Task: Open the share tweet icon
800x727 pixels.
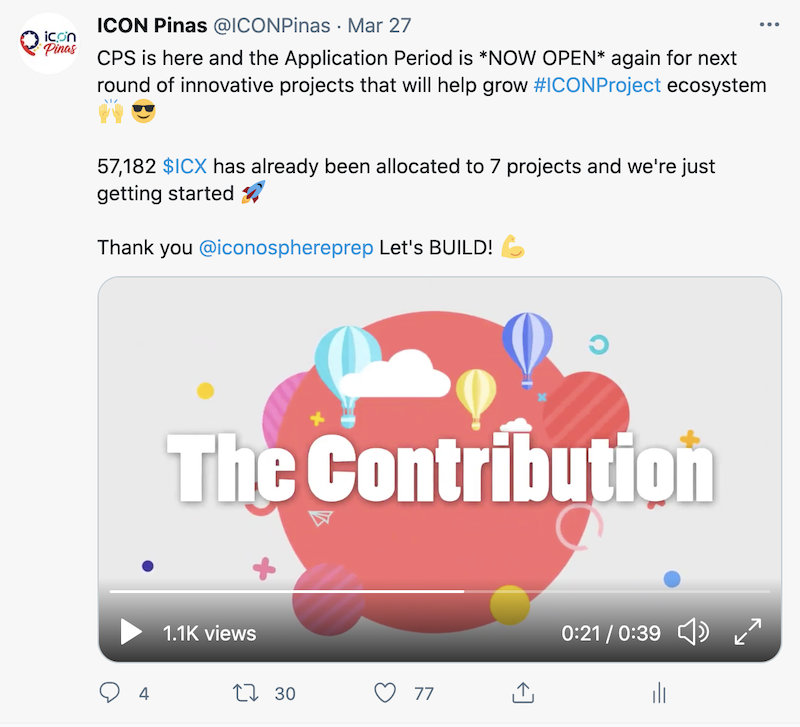Action: (x=521, y=692)
